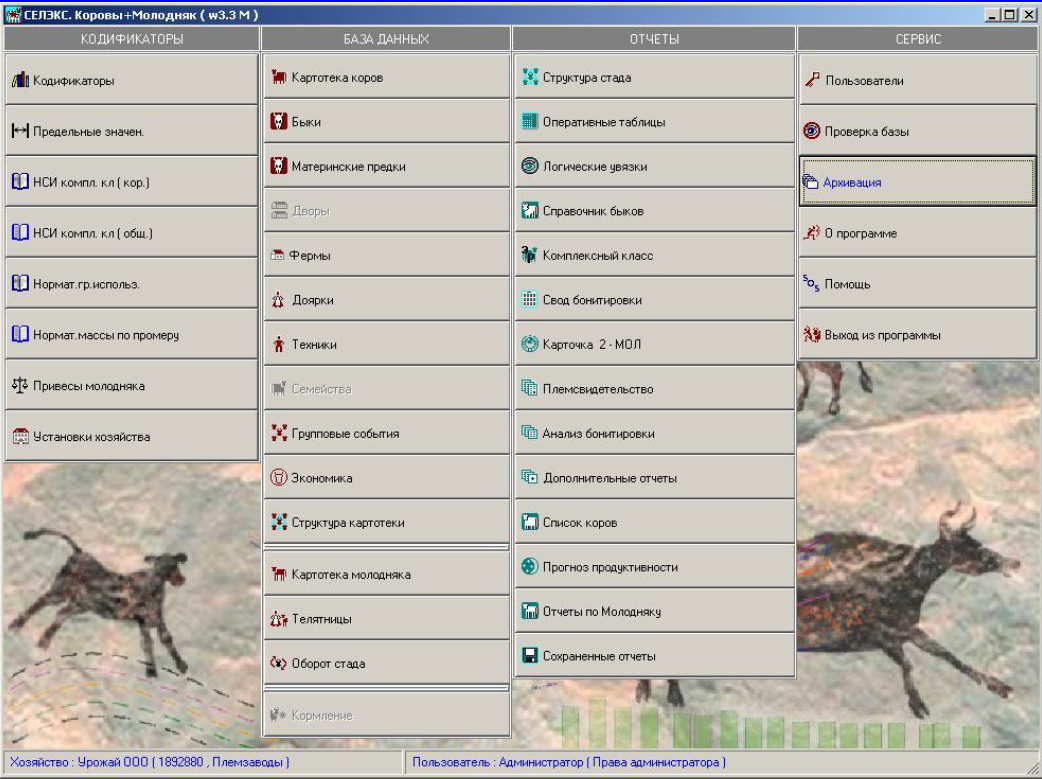Click the double-arrow icon of Предельные значен.
The height and width of the screenshot is (779, 1042).
point(21,131)
